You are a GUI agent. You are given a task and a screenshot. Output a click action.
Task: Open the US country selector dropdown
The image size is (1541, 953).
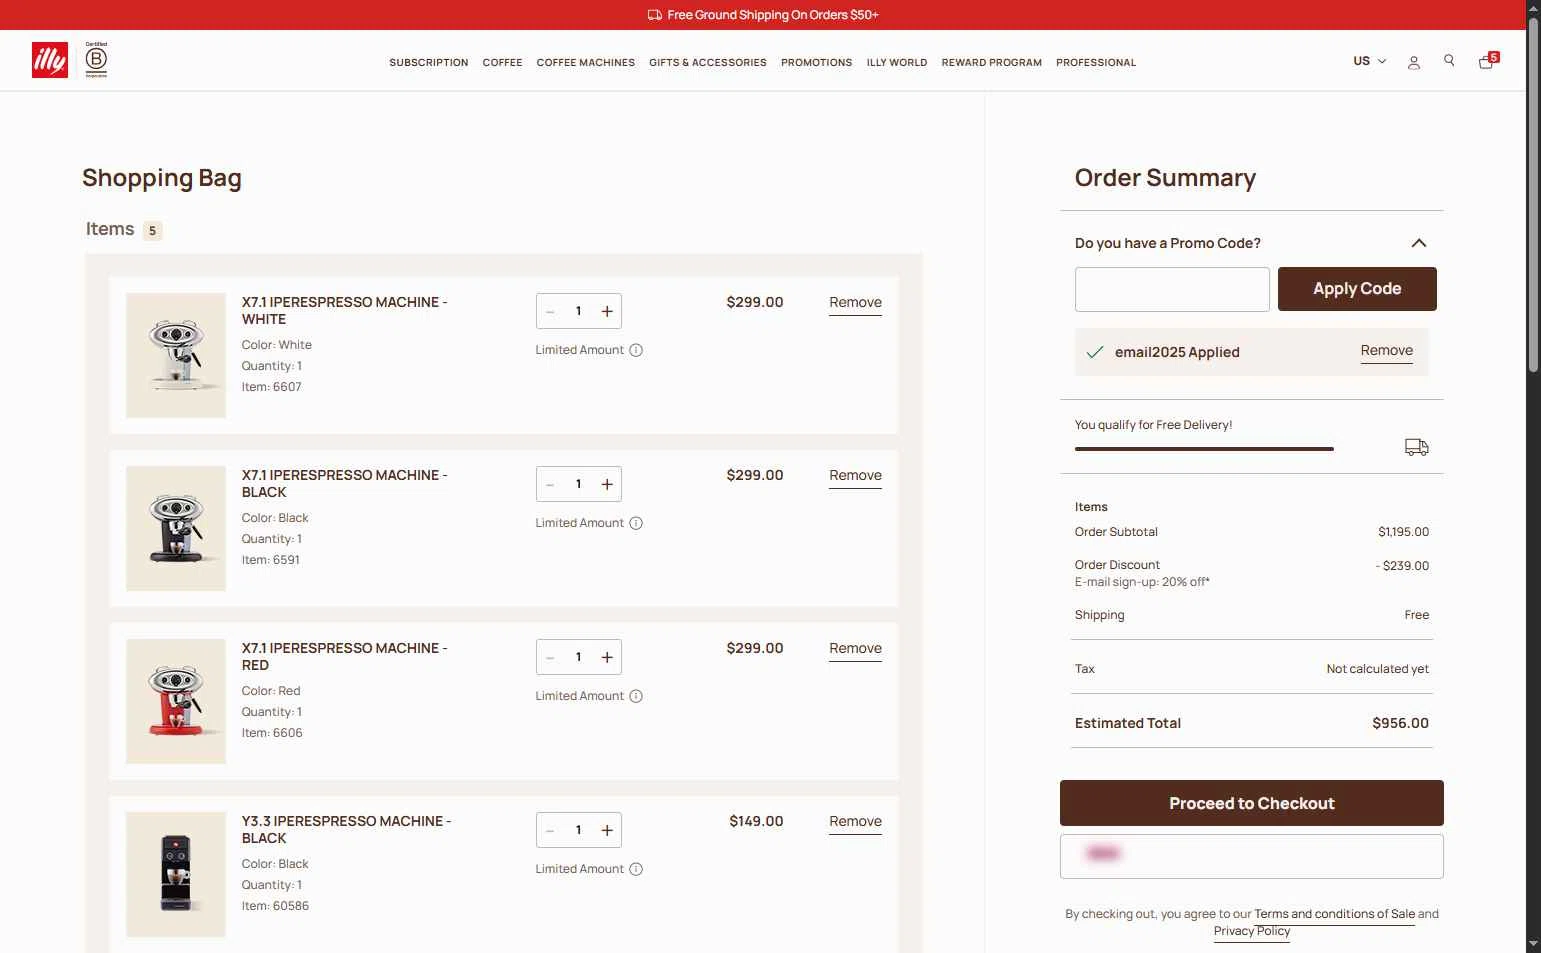[x=1370, y=61]
